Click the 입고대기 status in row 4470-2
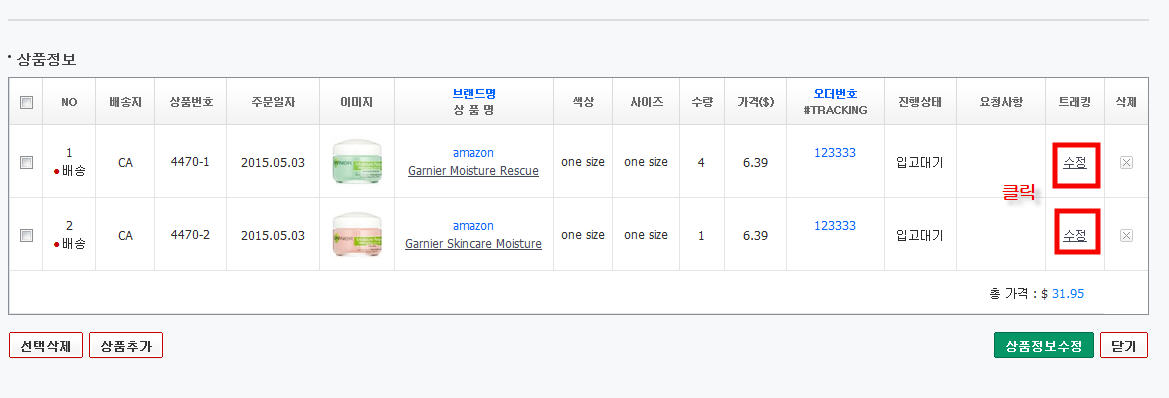Image resolution: width=1169 pixels, height=398 pixels. (x=919, y=236)
